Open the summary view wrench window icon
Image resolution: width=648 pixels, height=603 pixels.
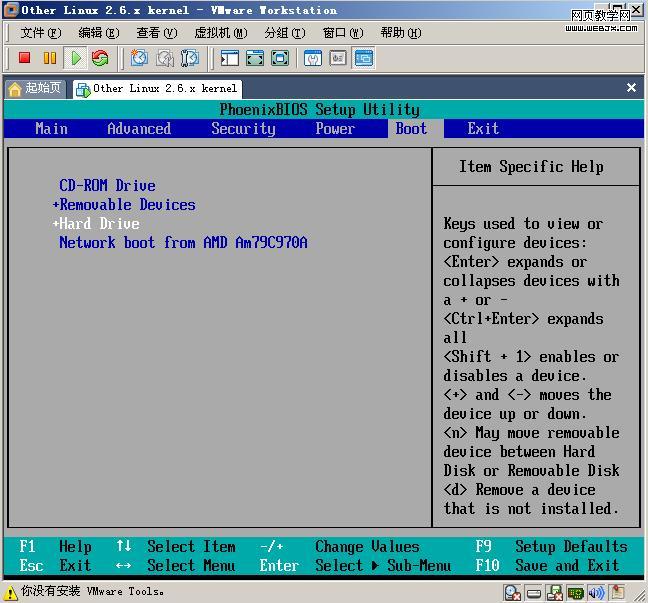pyautogui.click(x=313, y=58)
